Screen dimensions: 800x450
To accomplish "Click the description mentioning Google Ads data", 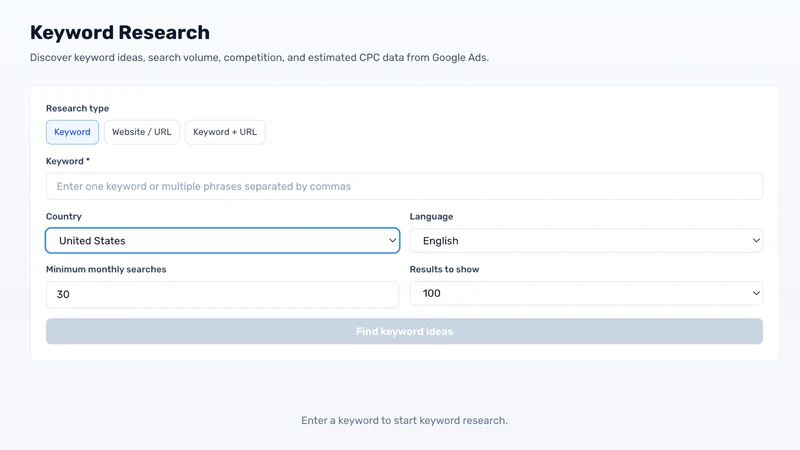I will click(x=259, y=58).
